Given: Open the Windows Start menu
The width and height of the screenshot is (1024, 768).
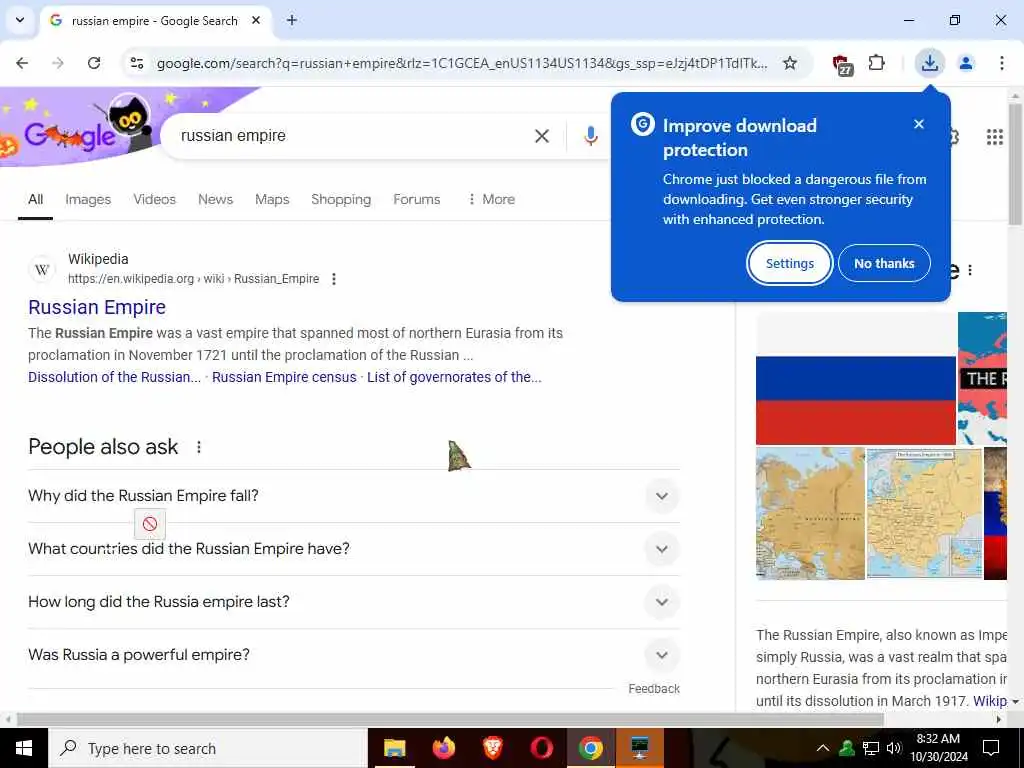Looking at the screenshot, I should coord(24,748).
